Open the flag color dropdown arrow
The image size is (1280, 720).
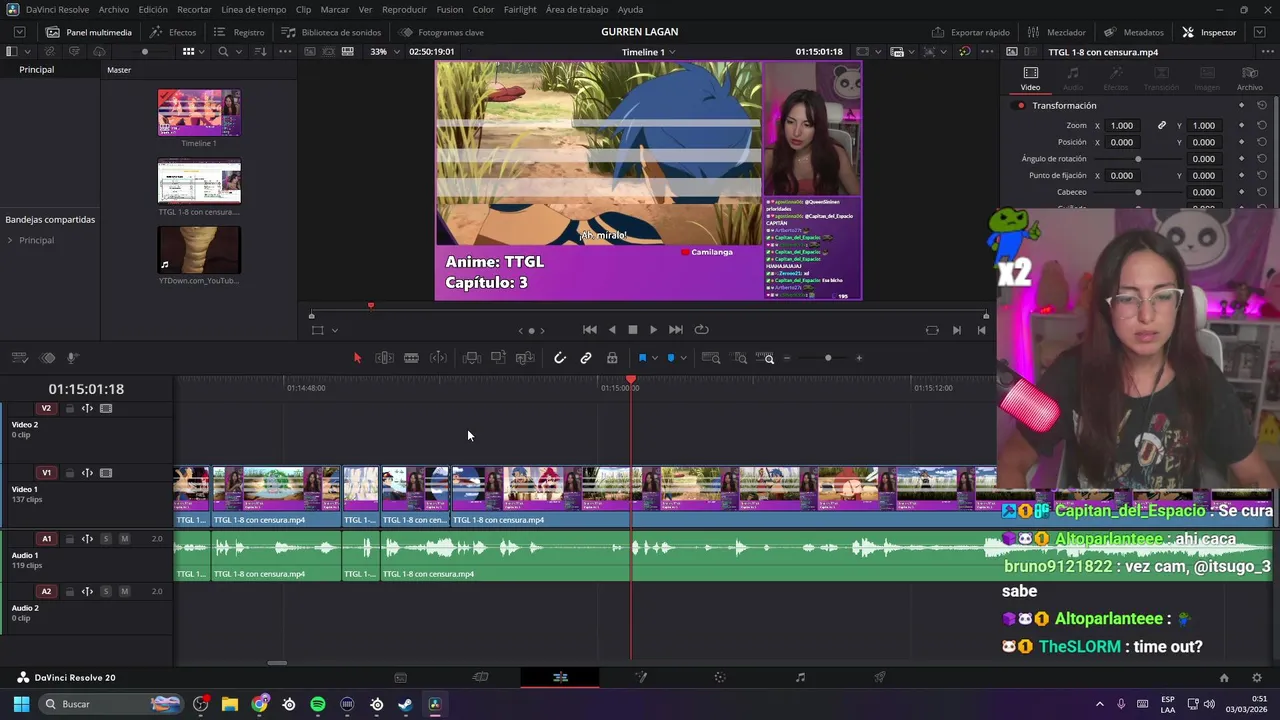655,358
